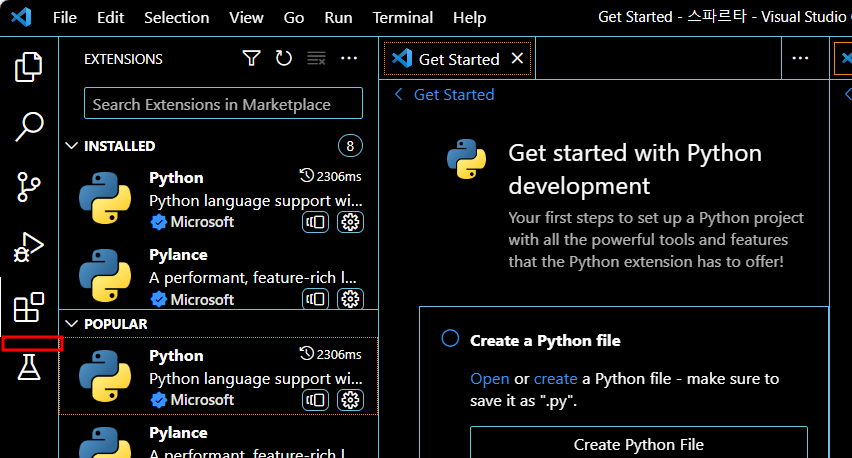Screen dimensions: 852x458
Task: Click the Open link for Python file
Action: [x=490, y=379]
